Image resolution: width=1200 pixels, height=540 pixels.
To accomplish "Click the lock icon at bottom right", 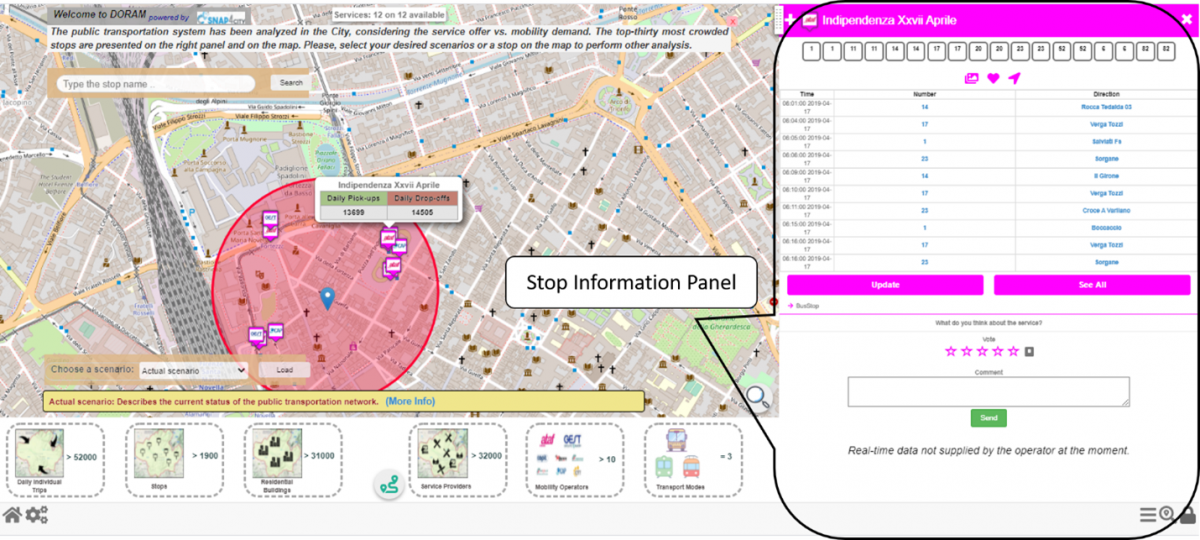I will point(1187,515).
